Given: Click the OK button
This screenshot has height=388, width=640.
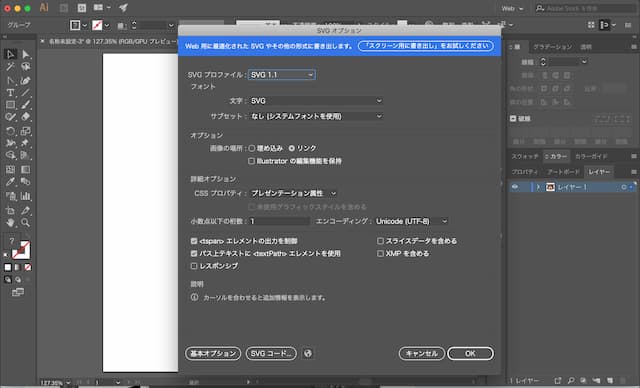Looking at the screenshot, I should point(471,353).
